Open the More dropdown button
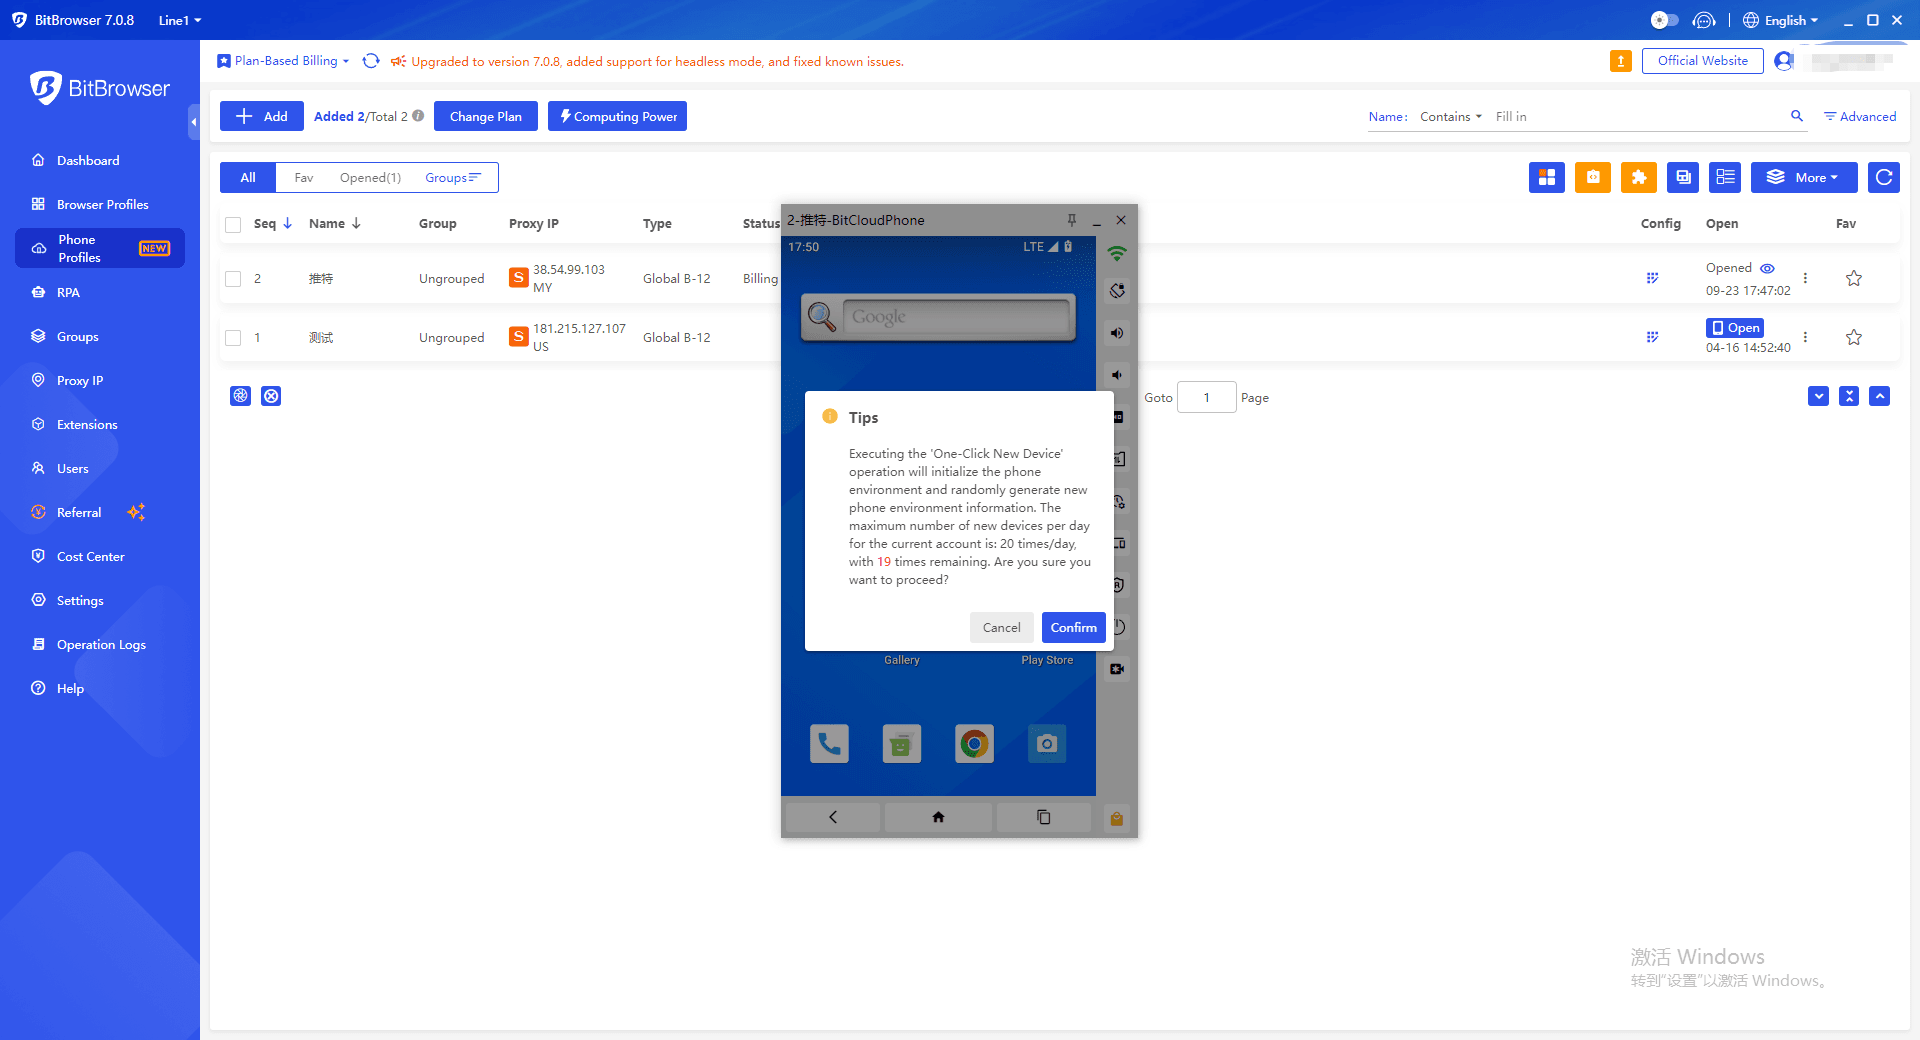The image size is (1920, 1040). click(1804, 177)
